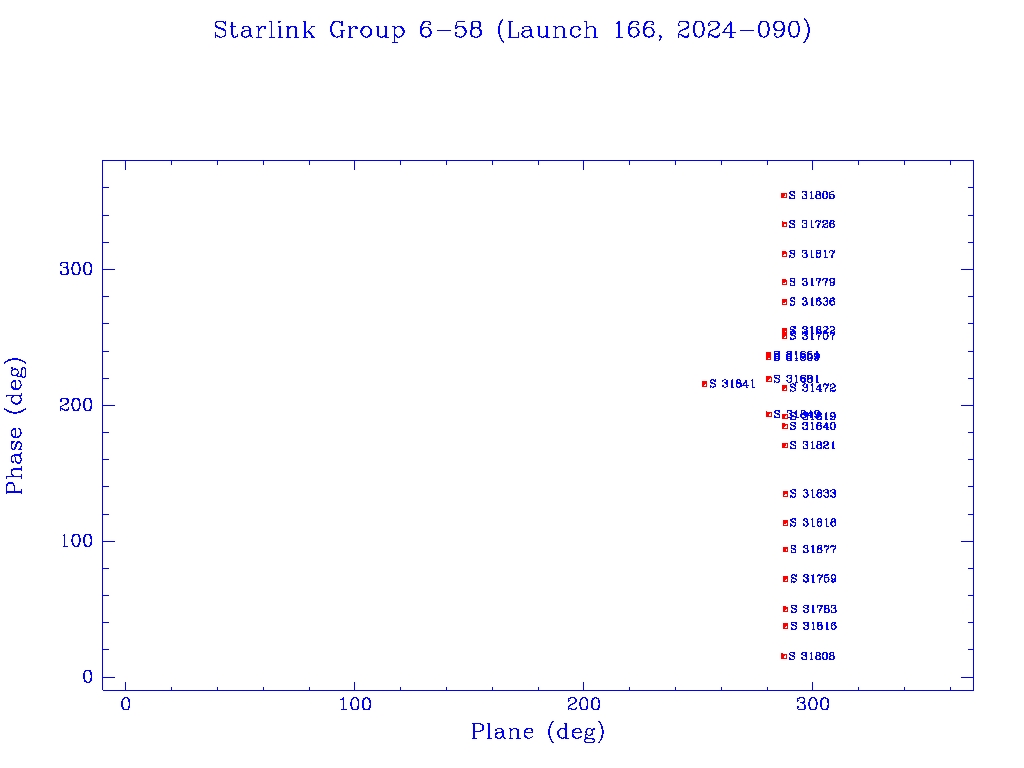Select the 100 tick label on Phase axis
The width and height of the screenshot is (1024, 768).
(x=76, y=541)
